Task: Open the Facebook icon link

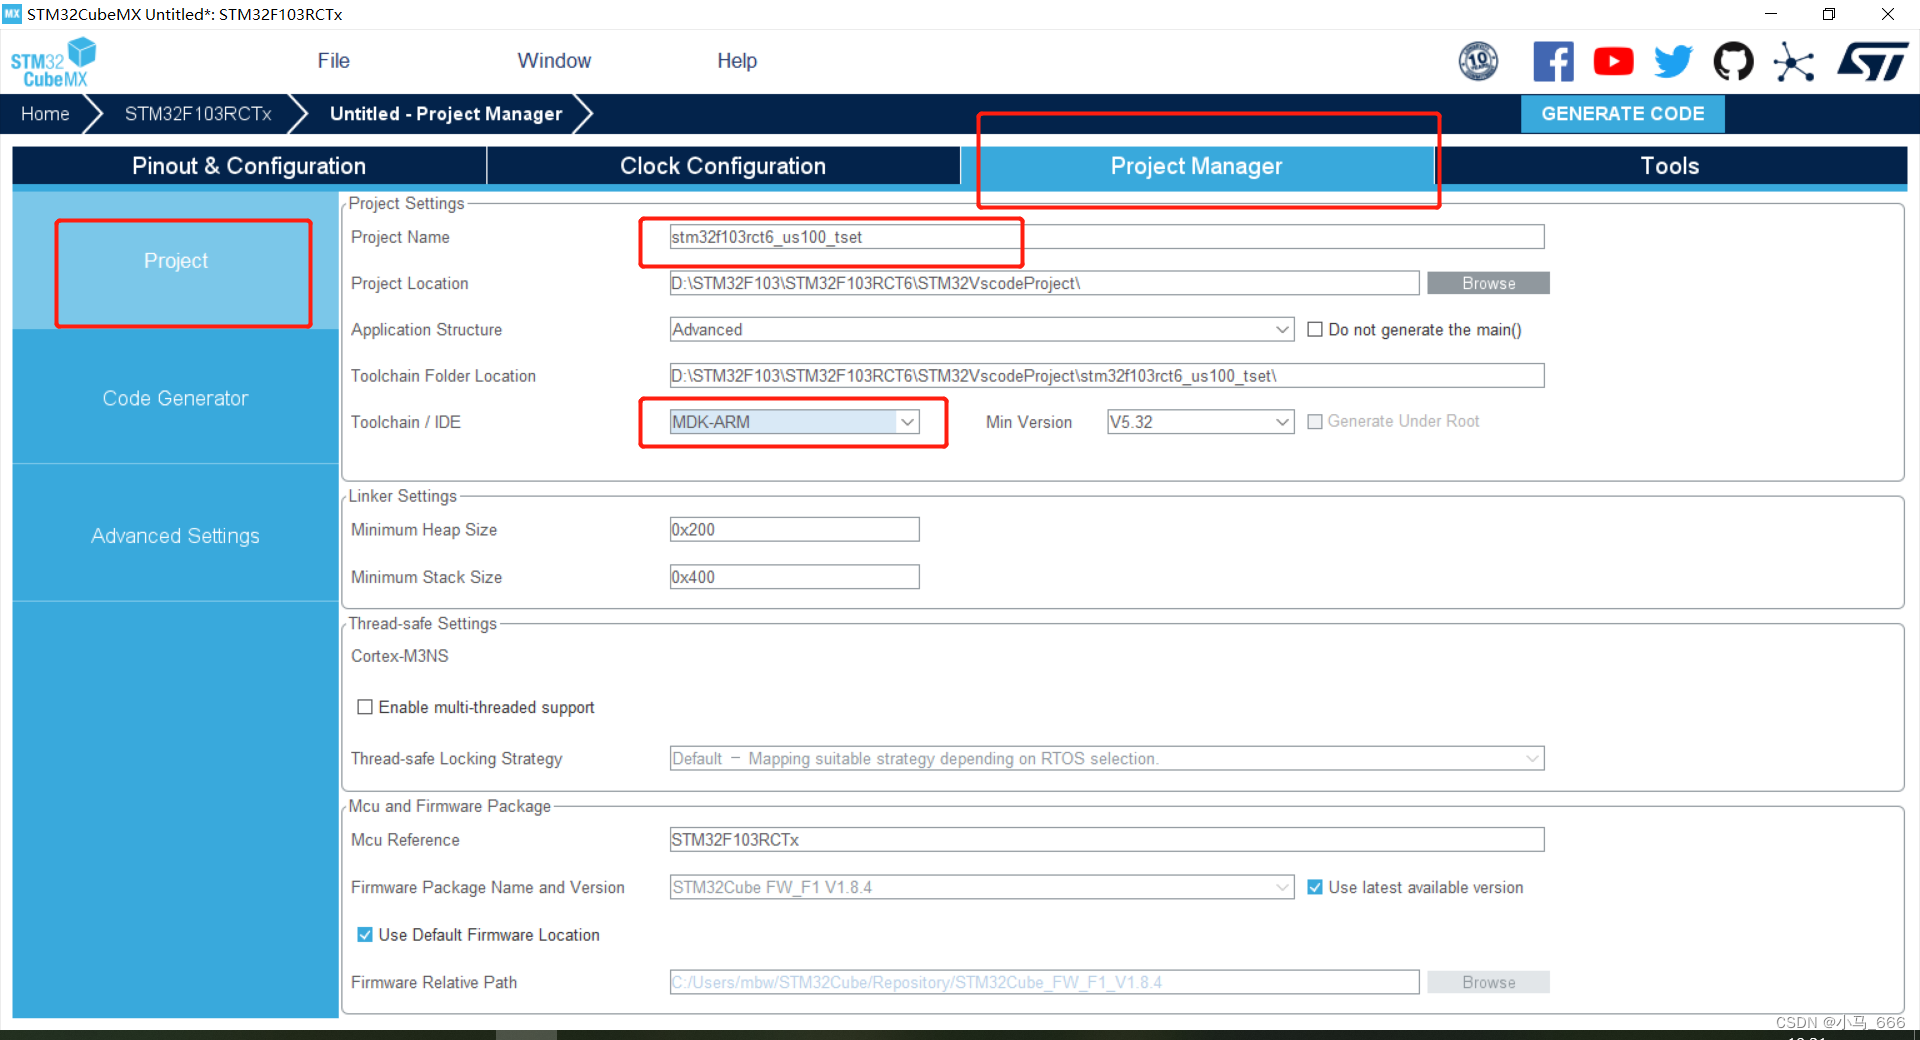Action: pyautogui.click(x=1553, y=61)
